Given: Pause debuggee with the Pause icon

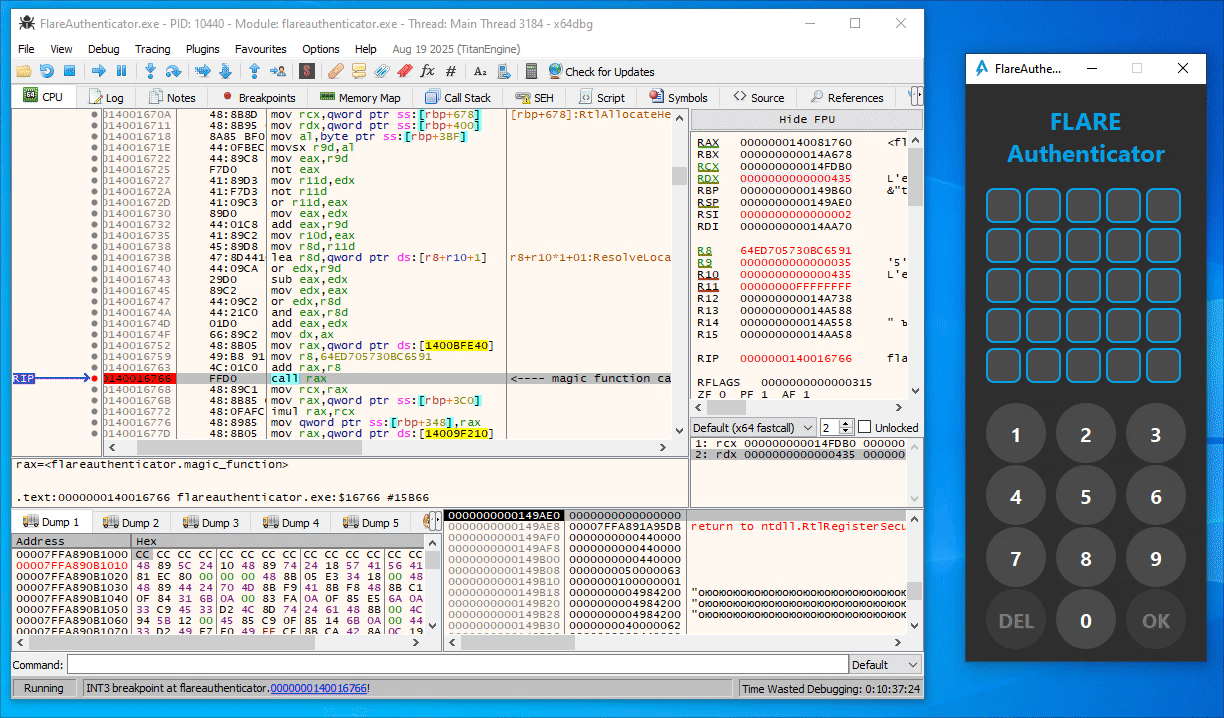Looking at the screenshot, I should coord(121,71).
